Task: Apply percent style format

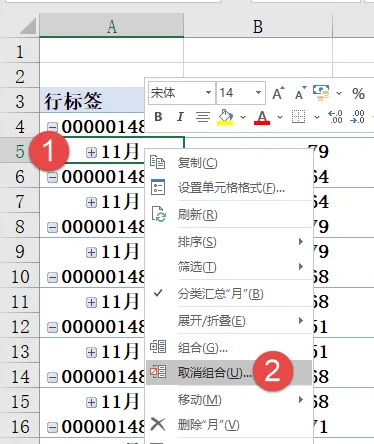Action: [x=358, y=94]
